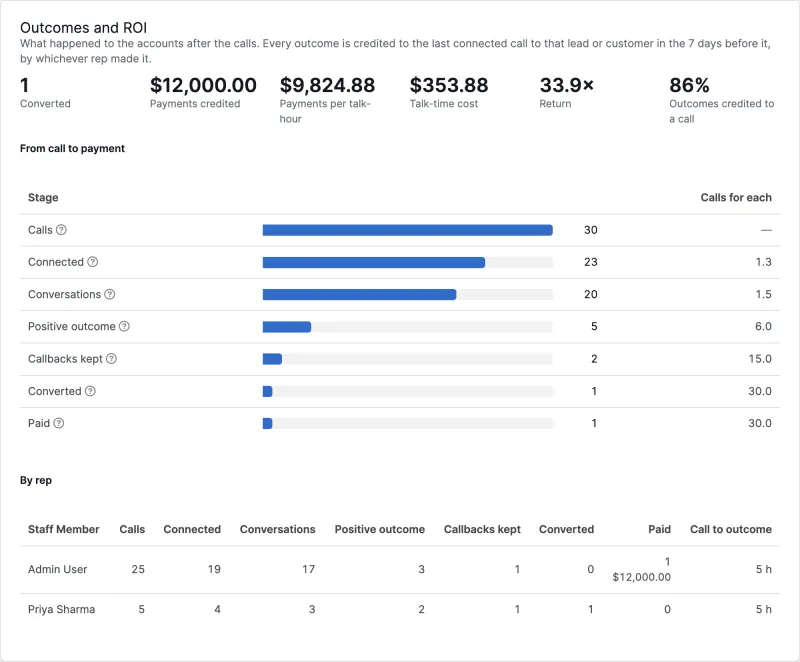
Task: Click the Callbacks kept calls-for-each 15.0
Action: tap(760, 359)
